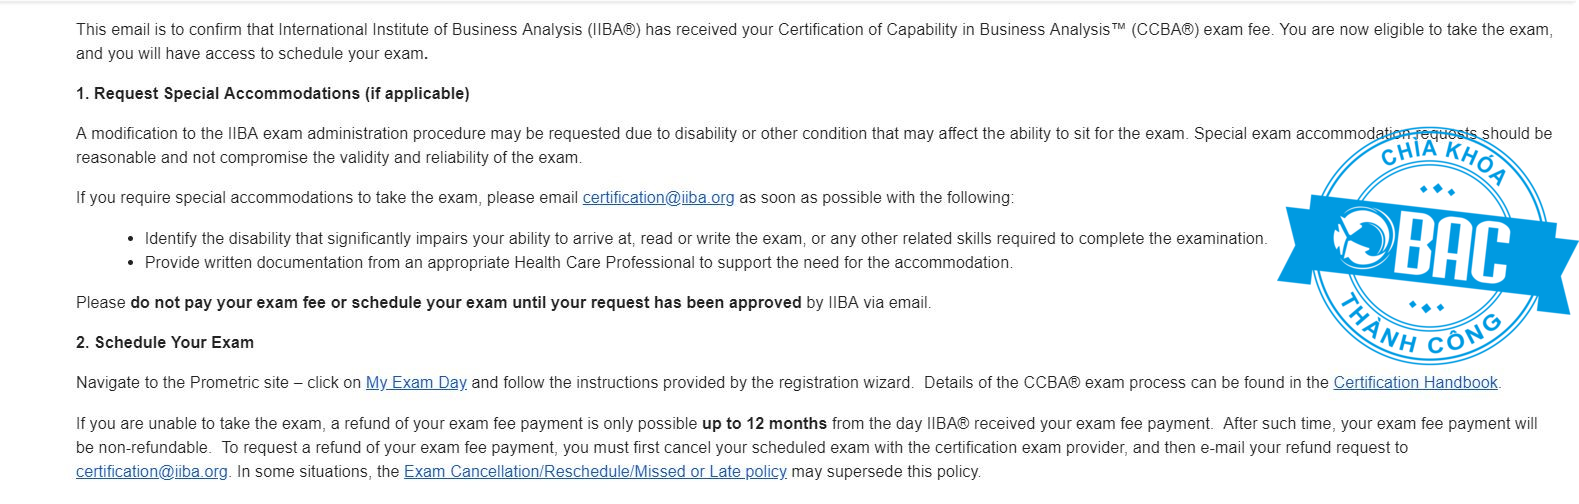Open the first certification@iiba.org email link

658,198
